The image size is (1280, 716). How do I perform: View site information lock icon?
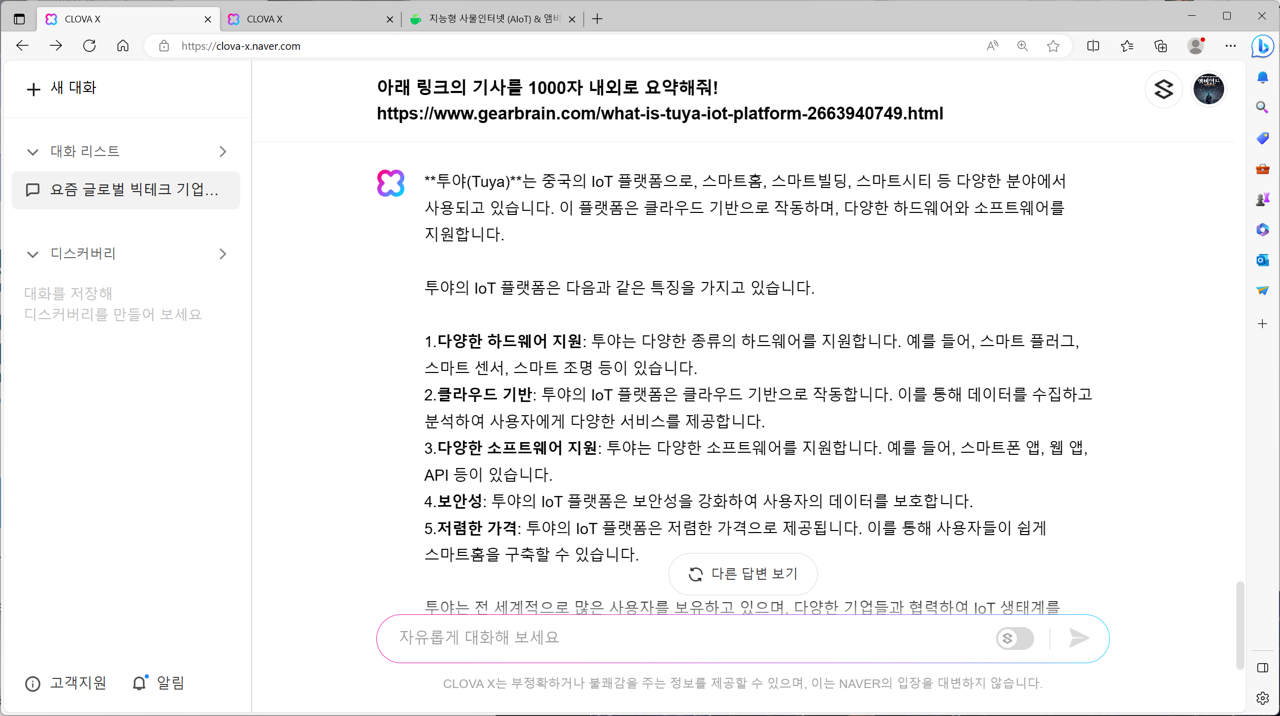coord(164,46)
